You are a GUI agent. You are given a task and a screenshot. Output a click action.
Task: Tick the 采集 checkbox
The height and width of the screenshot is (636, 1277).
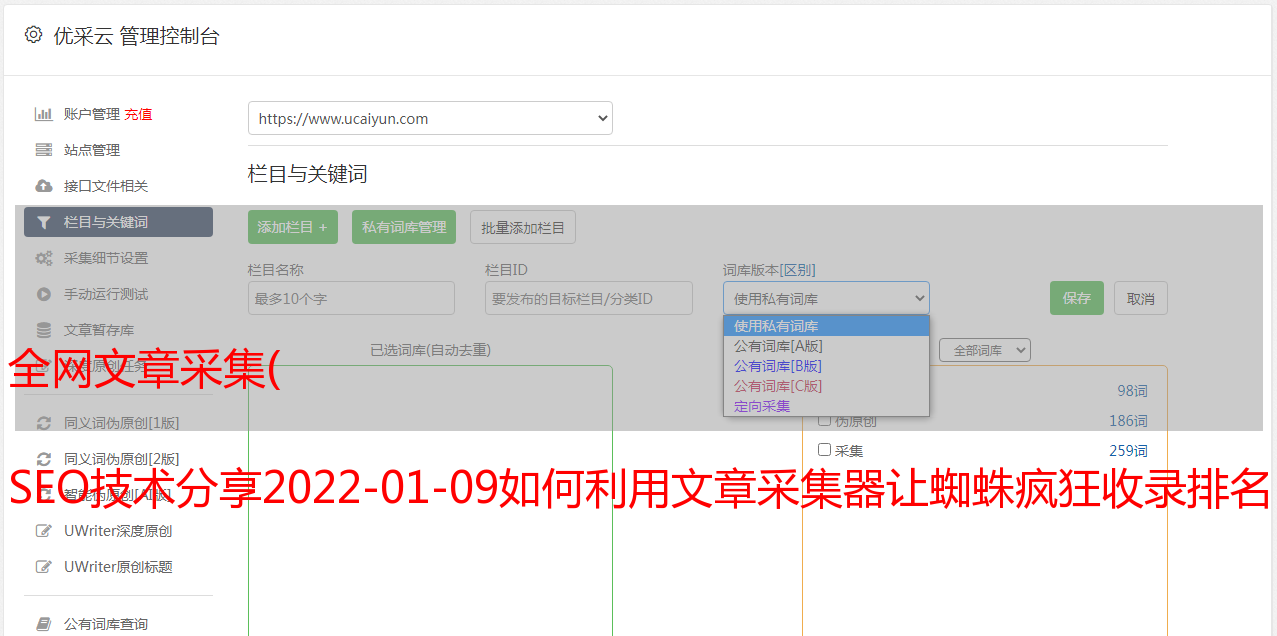pyautogui.click(x=825, y=450)
